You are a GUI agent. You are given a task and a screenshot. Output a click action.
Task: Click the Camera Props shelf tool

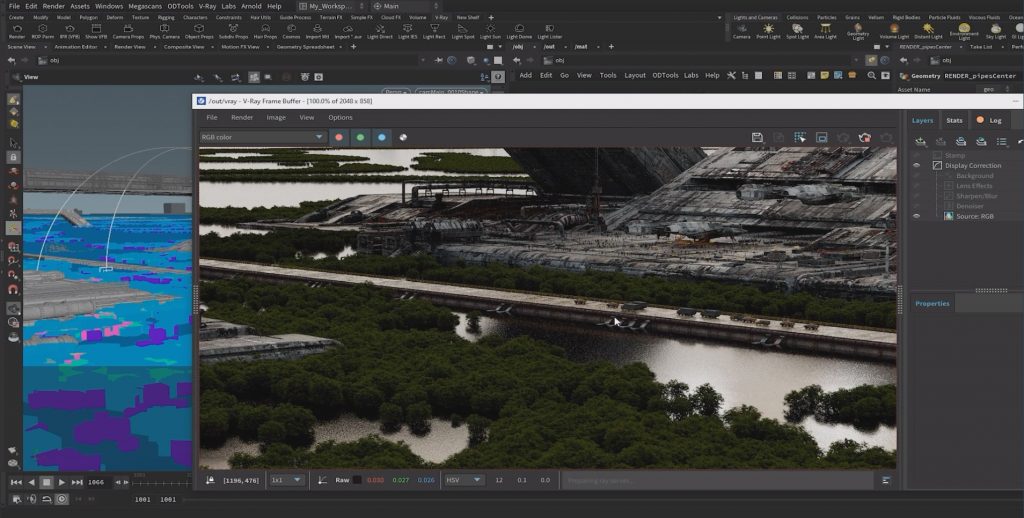128,29
